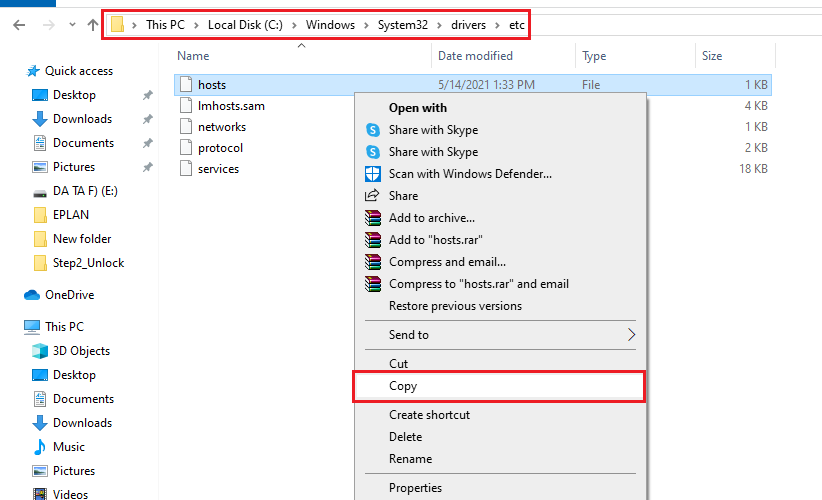Viewport: 822px width, 500px height.
Task: Select Copy from the context menu
Action: (x=403, y=386)
